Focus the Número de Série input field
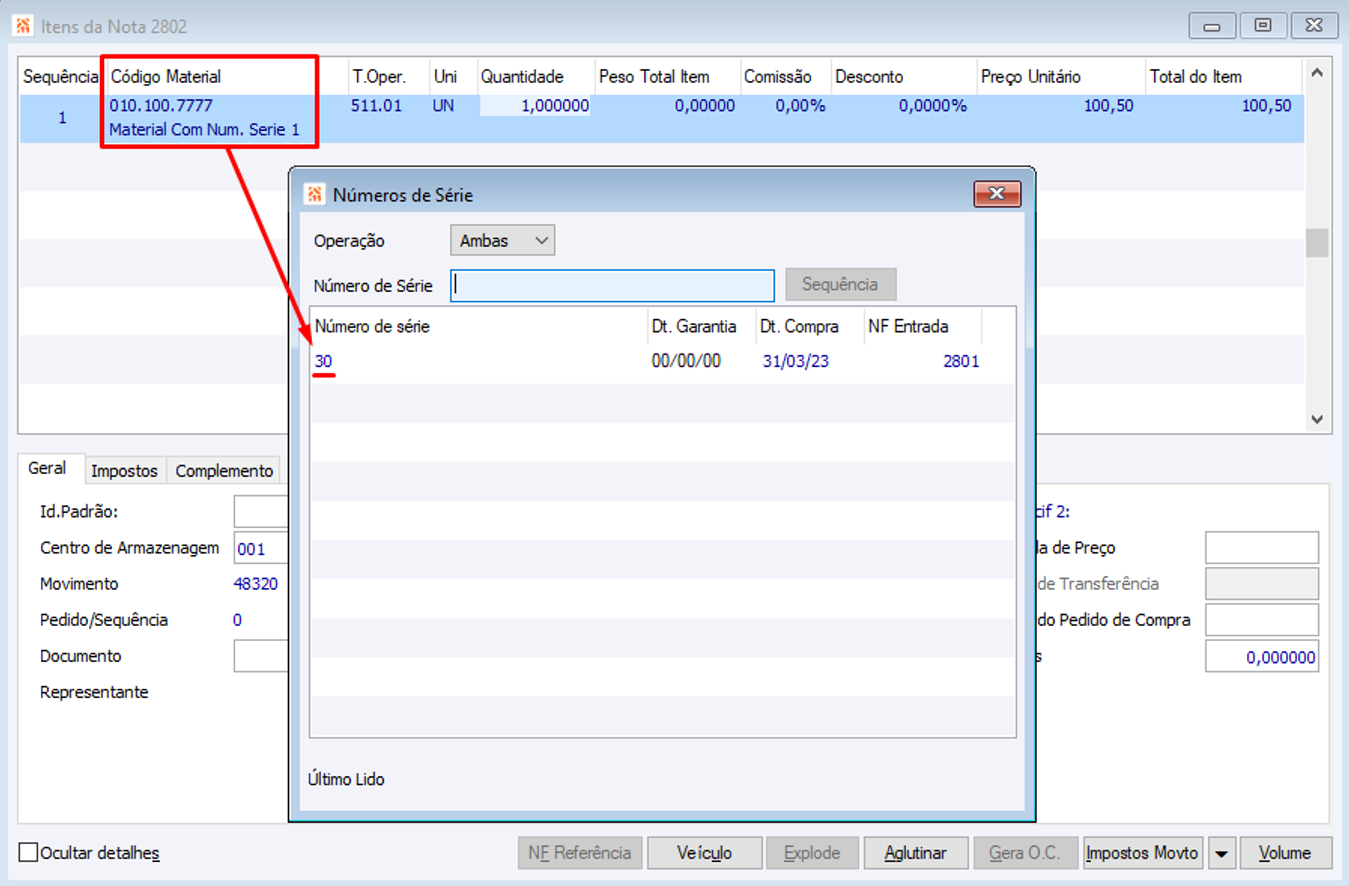The image size is (1349, 886). 612,285
